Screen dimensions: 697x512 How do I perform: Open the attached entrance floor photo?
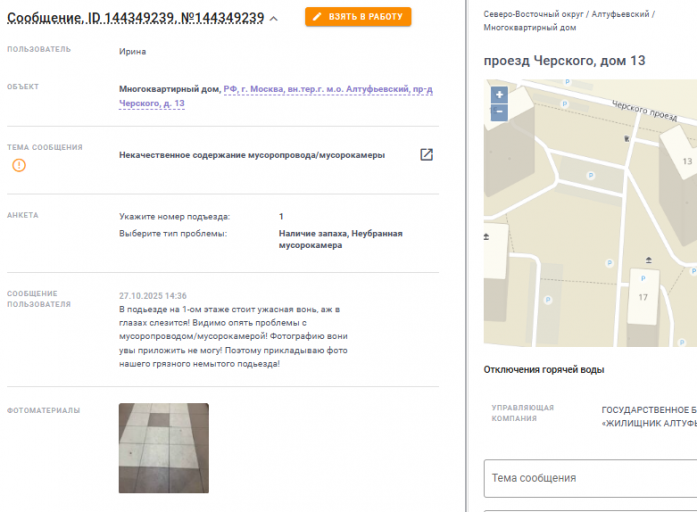164,448
